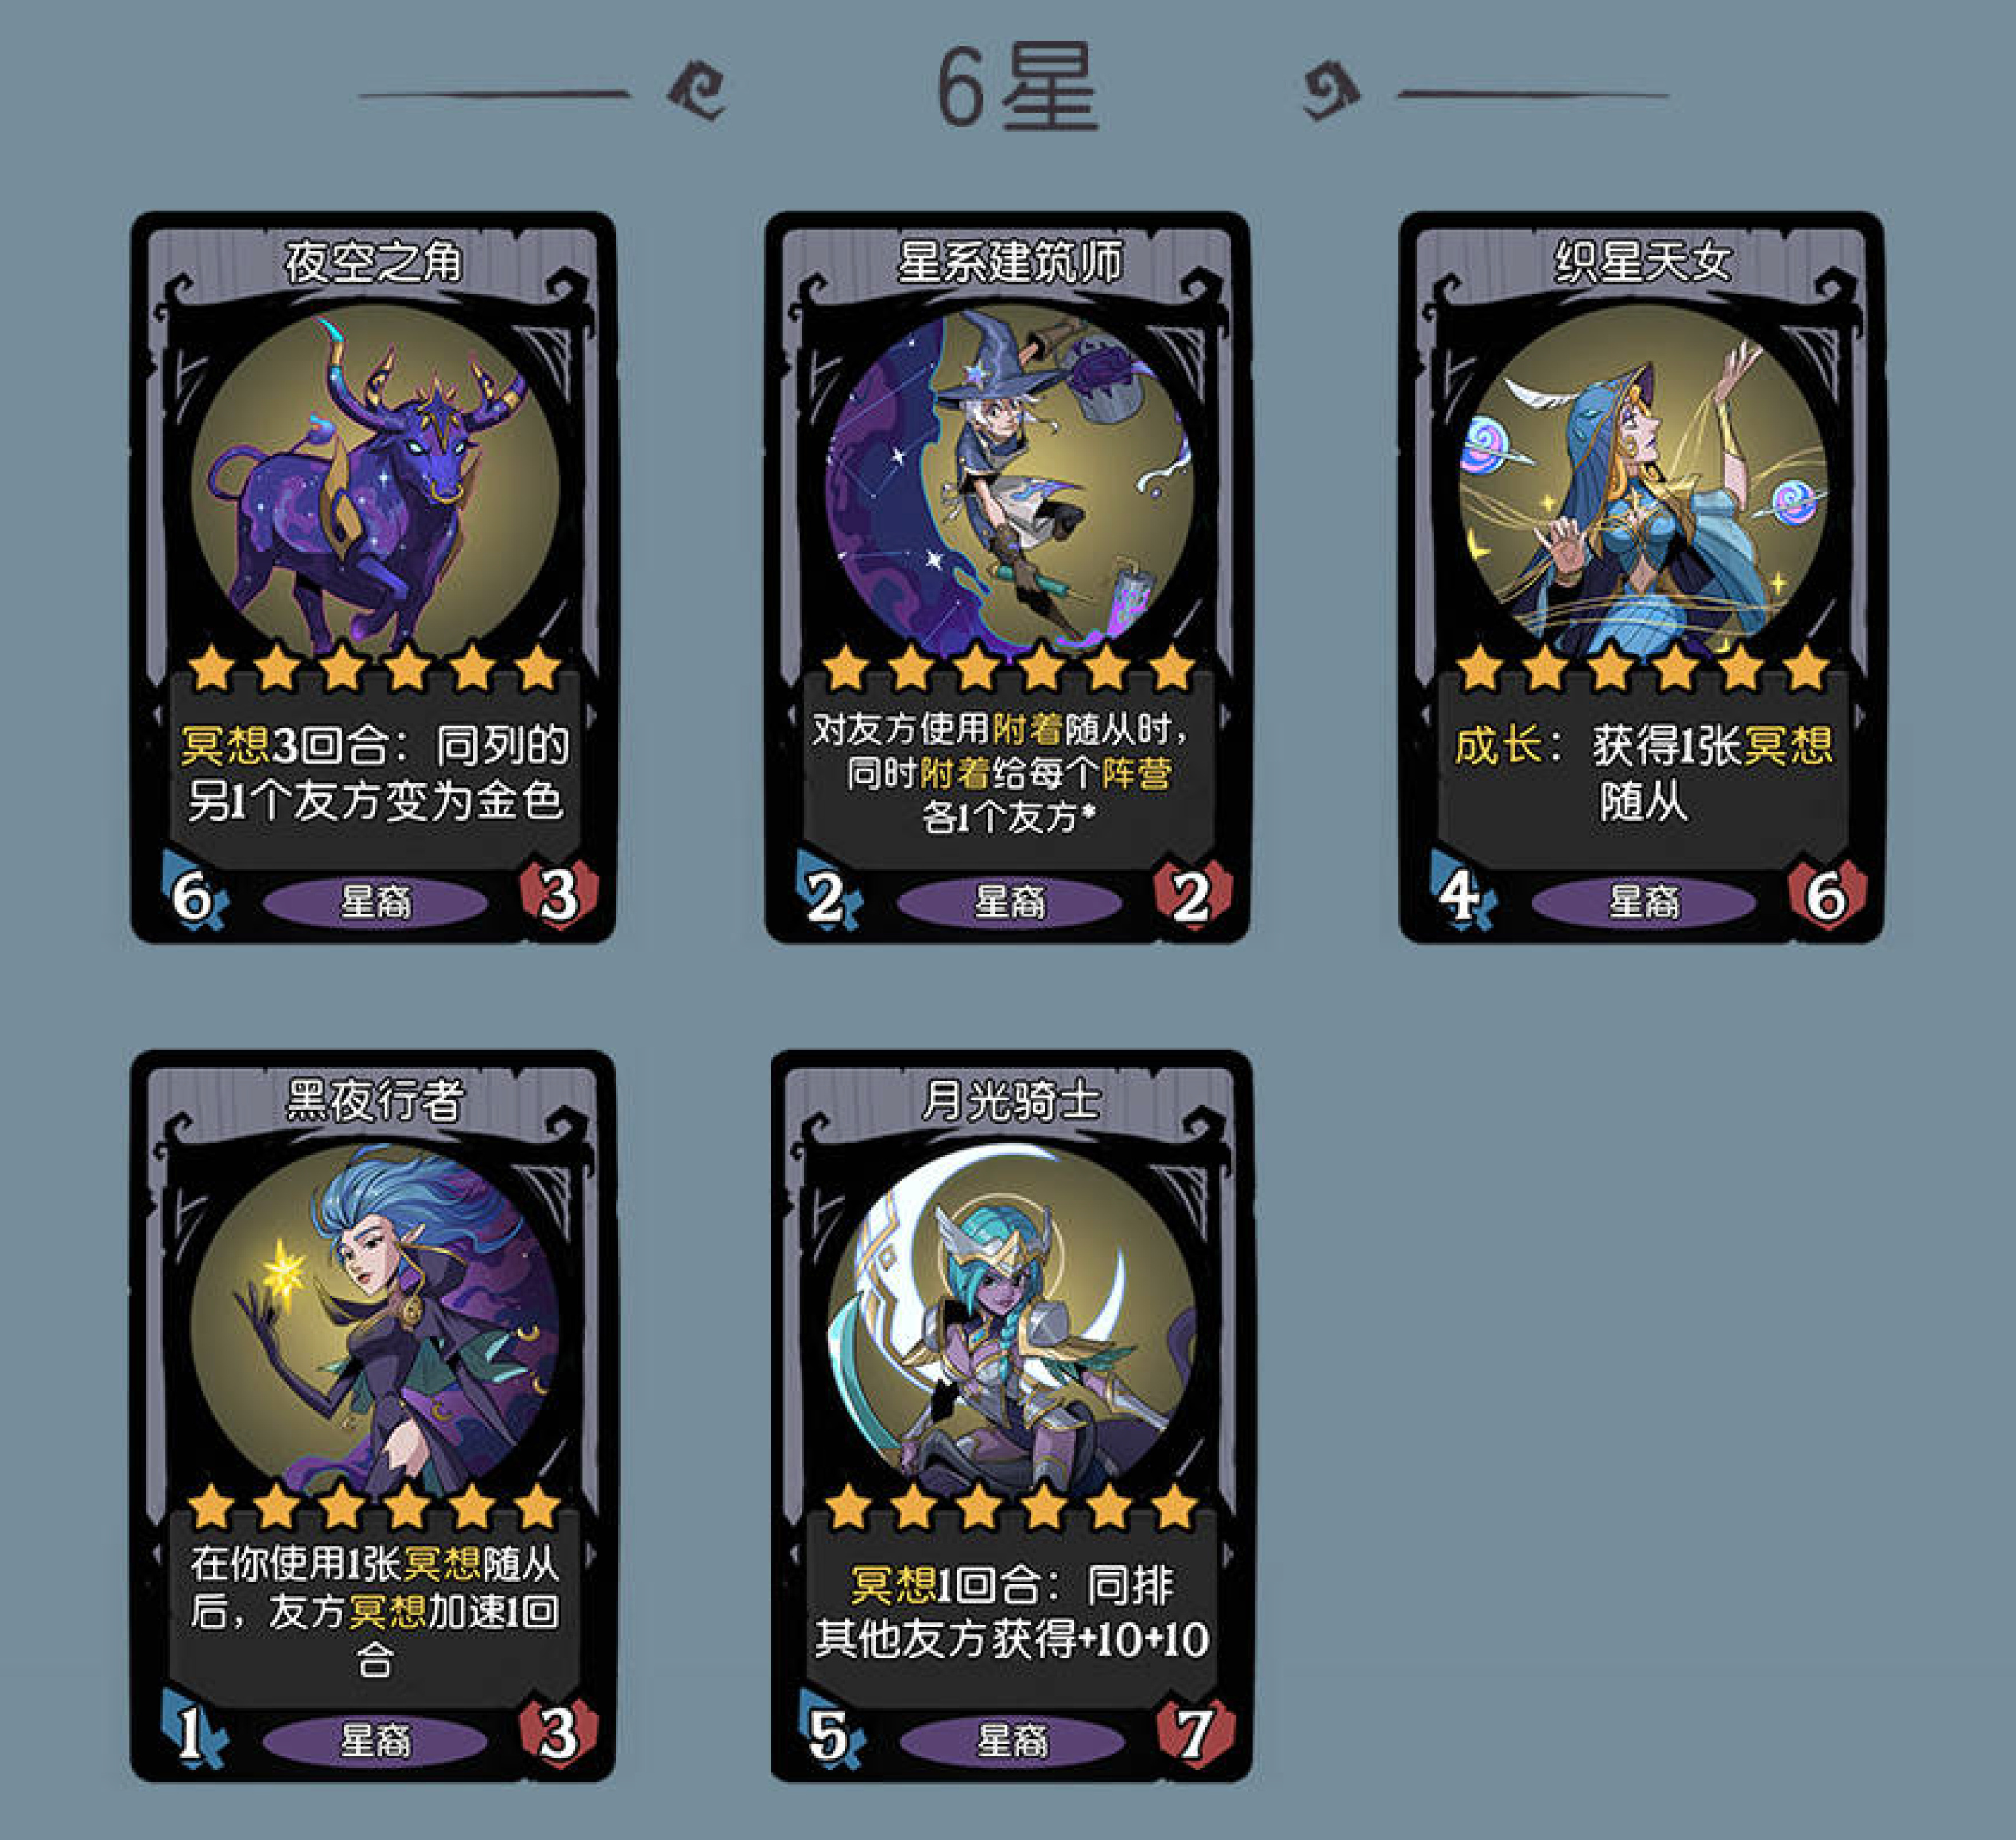Click health value 3 shield icon on 夜空之角

(559, 893)
